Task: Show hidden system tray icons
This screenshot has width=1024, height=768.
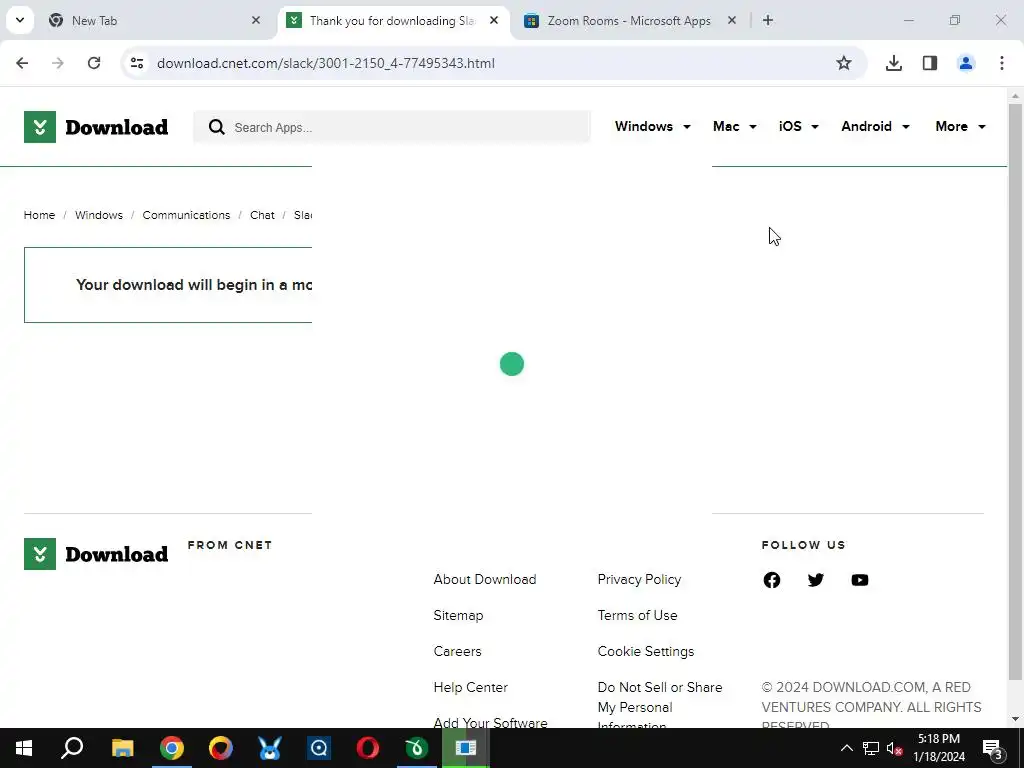Action: [x=846, y=748]
